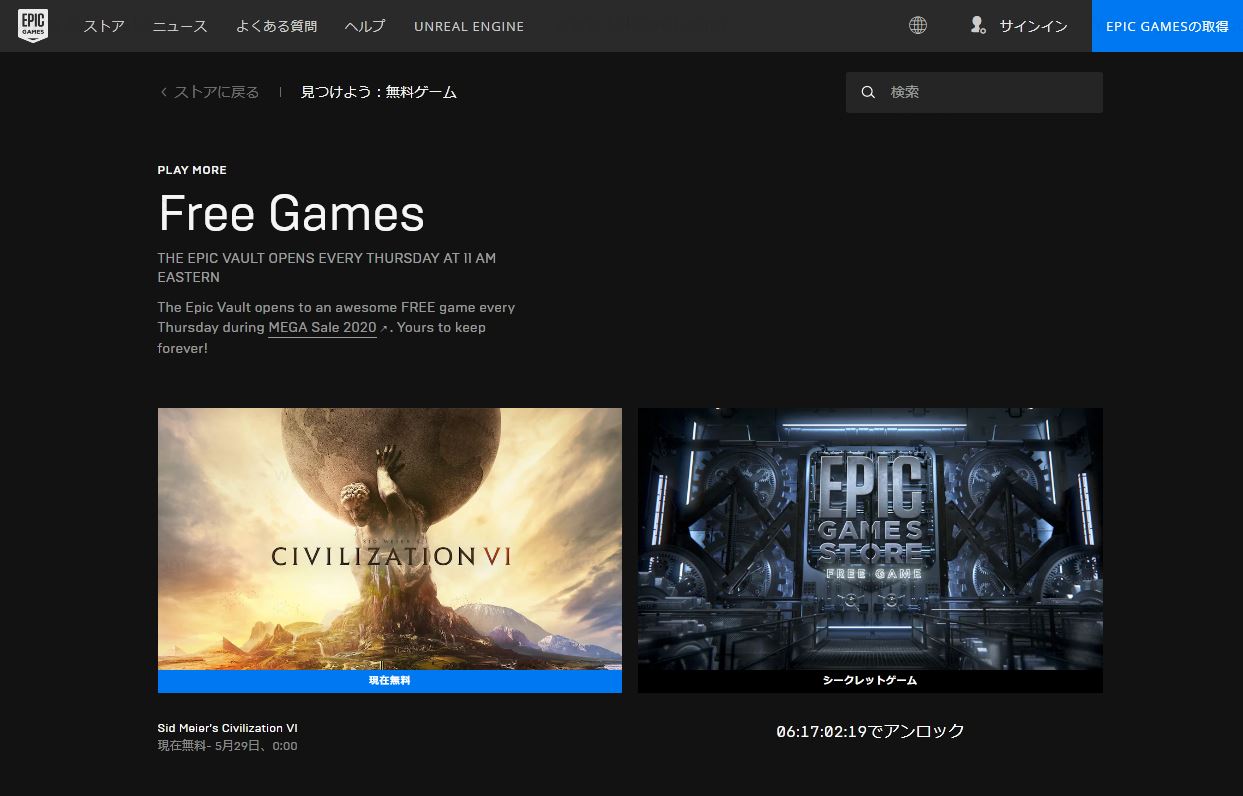Go back via ストアに戻る link
1243x796 pixels.
pos(216,92)
